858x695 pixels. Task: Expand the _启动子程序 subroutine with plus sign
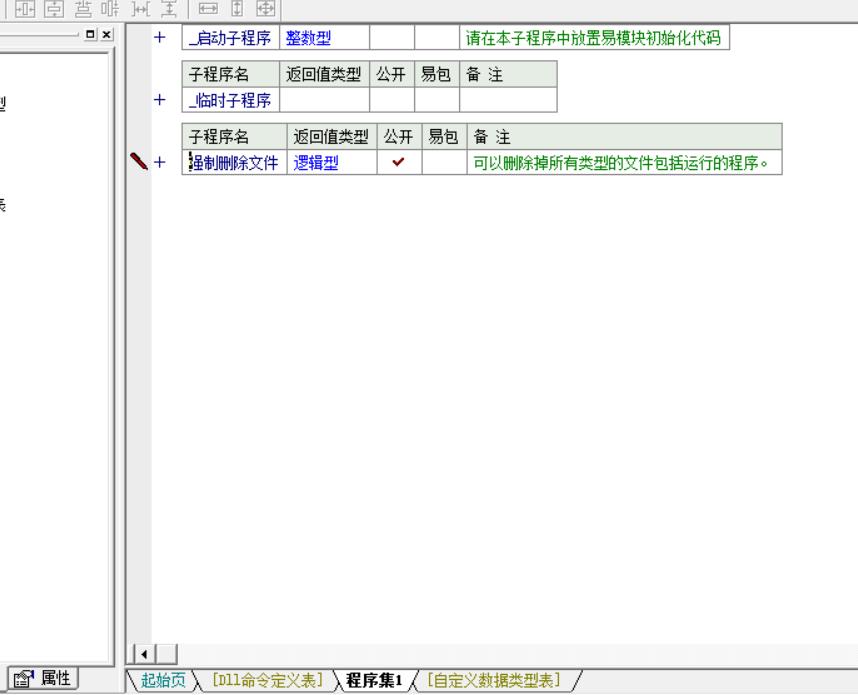coord(158,38)
